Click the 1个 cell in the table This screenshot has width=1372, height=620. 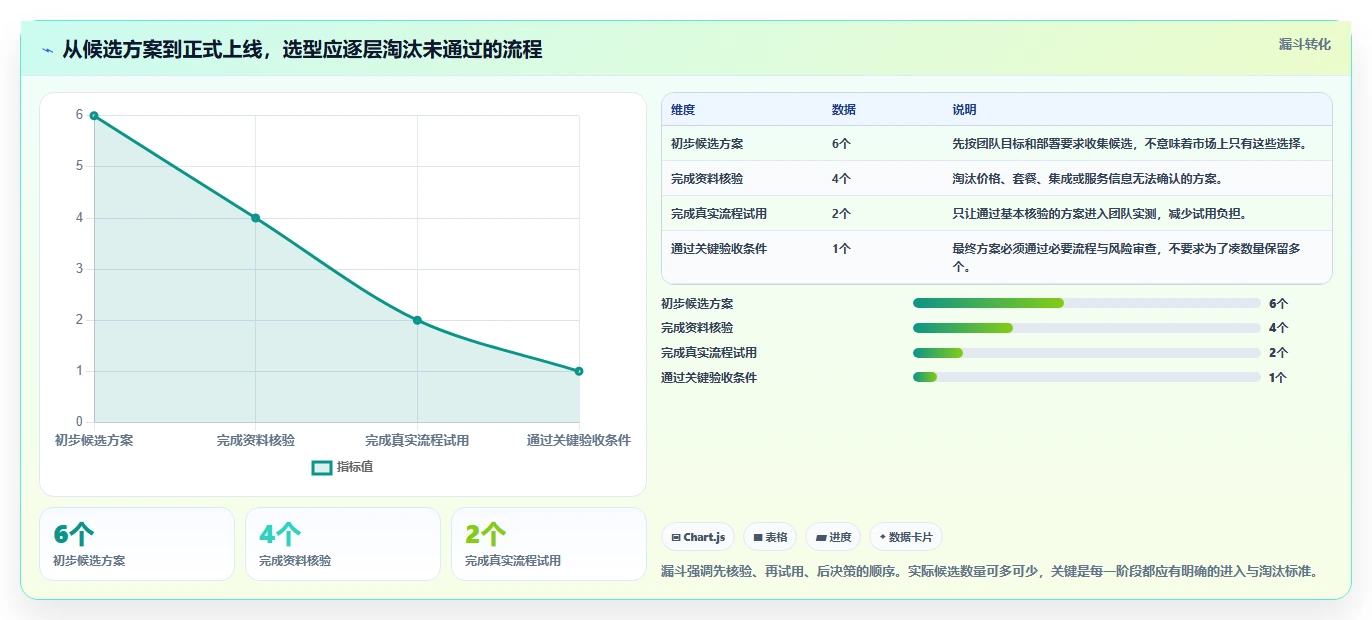click(x=841, y=249)
